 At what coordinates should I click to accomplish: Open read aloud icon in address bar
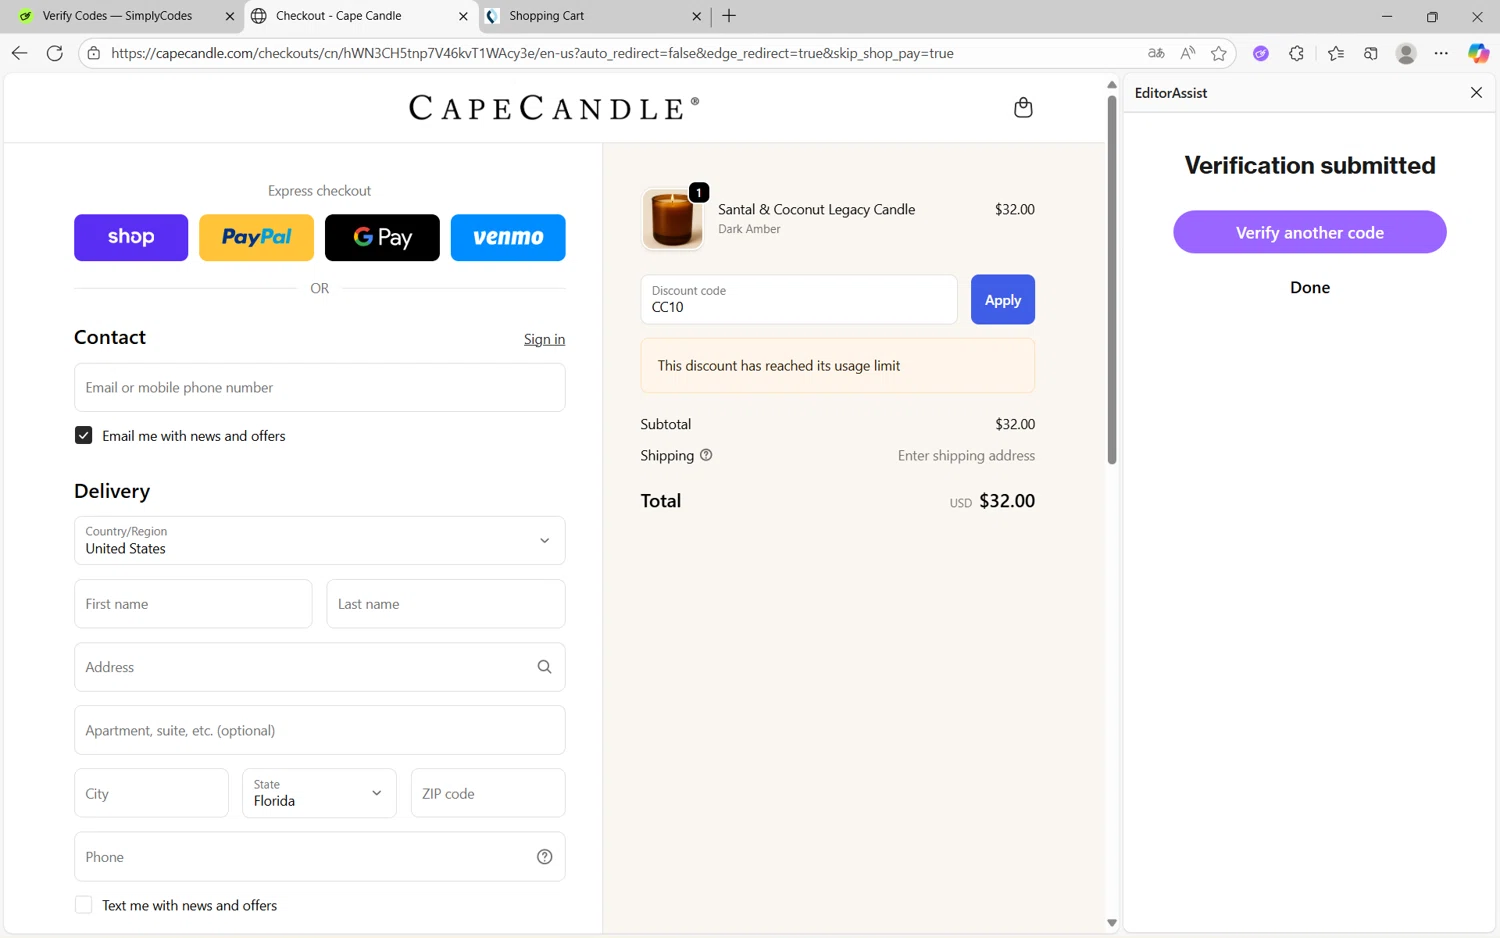(x=1187, y=53)
